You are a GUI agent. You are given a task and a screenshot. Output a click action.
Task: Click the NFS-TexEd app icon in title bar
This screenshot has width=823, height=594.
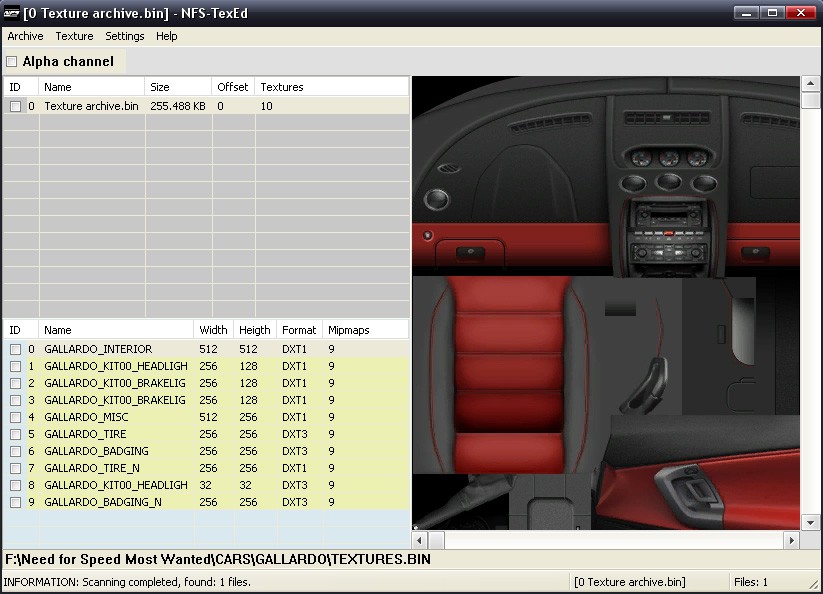click(x=12, y=13)
